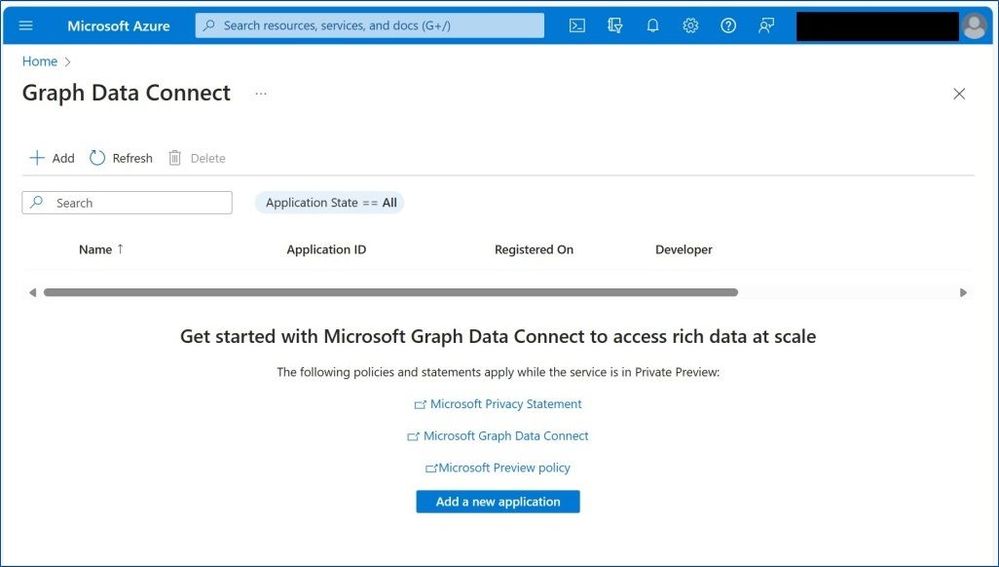The width and height of the screenshot is (999, 567).
Task: Open the Directories and subscriptions filter icon
Action: (615, 26)
